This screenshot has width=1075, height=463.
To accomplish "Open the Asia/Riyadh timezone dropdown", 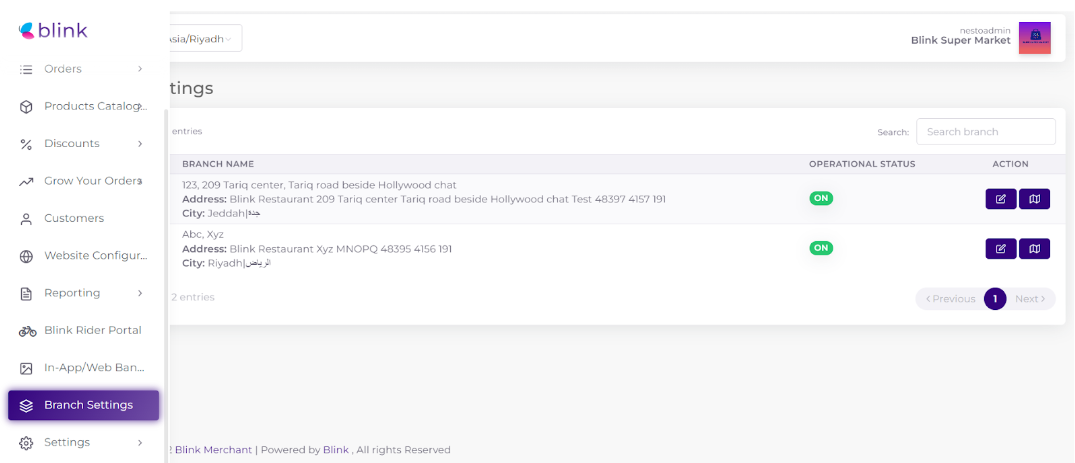I will click(205, 39).
